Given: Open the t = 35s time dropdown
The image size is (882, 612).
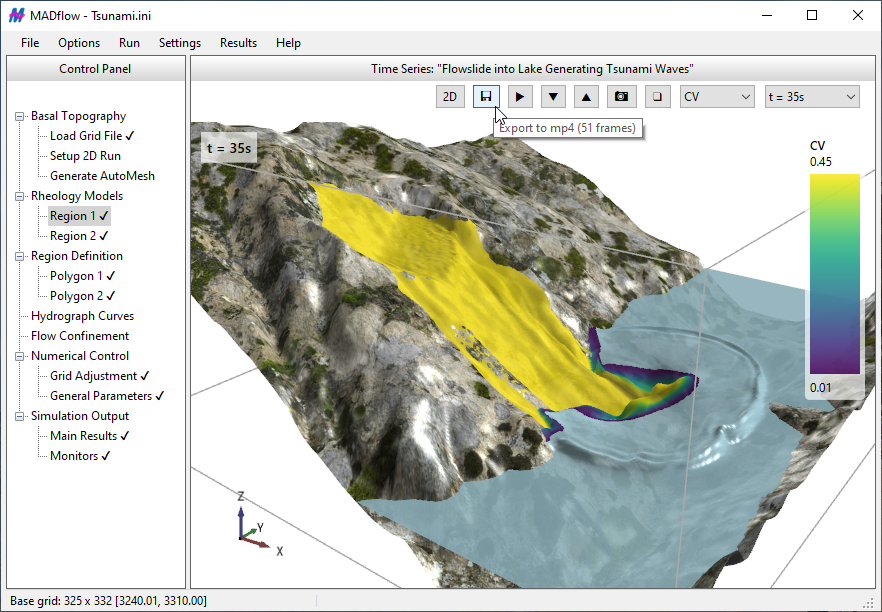Looking at the screenshot, I should (811, 97).
